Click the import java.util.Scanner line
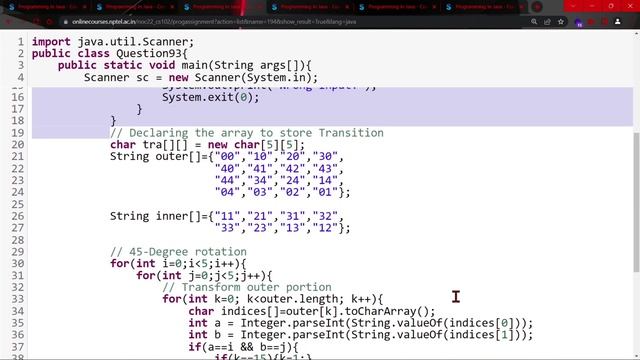The height and width of the screenshot is (360, 640). pyautogui.click(x=113, y=42)
